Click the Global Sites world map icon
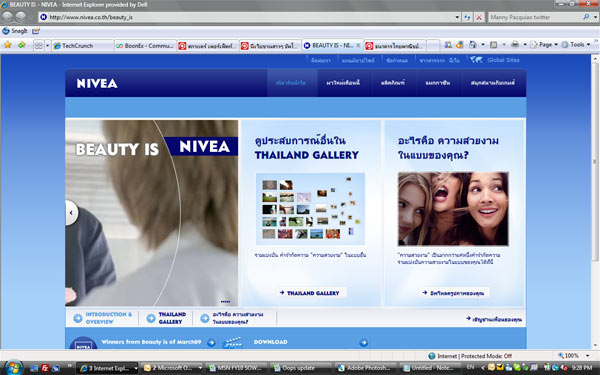 point(476,60)
